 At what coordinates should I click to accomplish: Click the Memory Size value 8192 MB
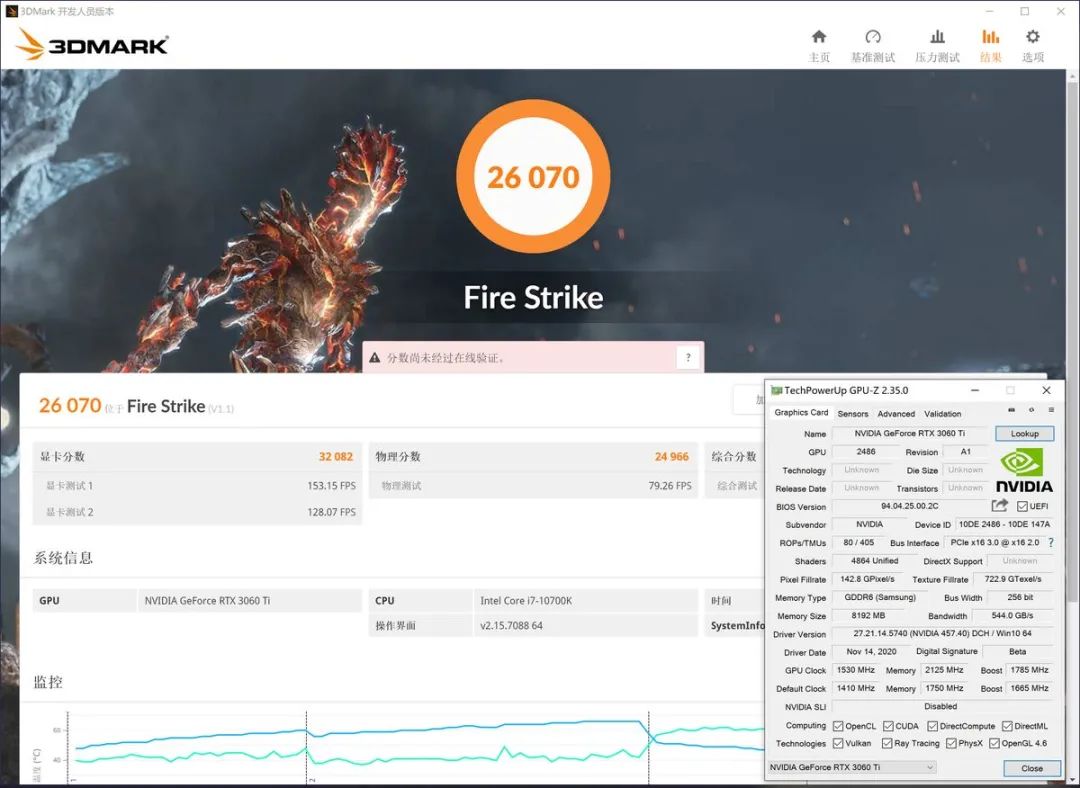pyautogui.click(x=868, y=616)
